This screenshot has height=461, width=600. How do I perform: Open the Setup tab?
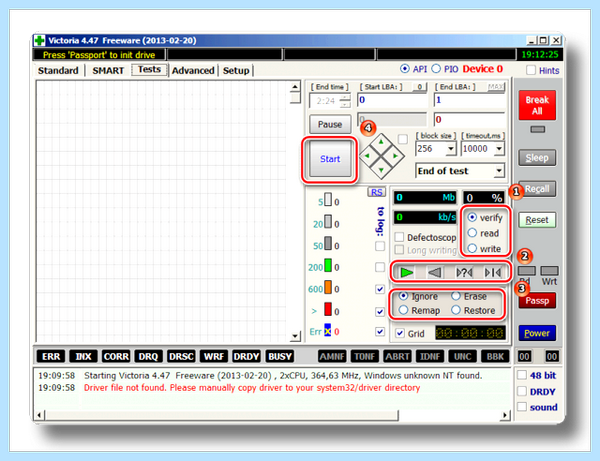click(x=236, y=70)
